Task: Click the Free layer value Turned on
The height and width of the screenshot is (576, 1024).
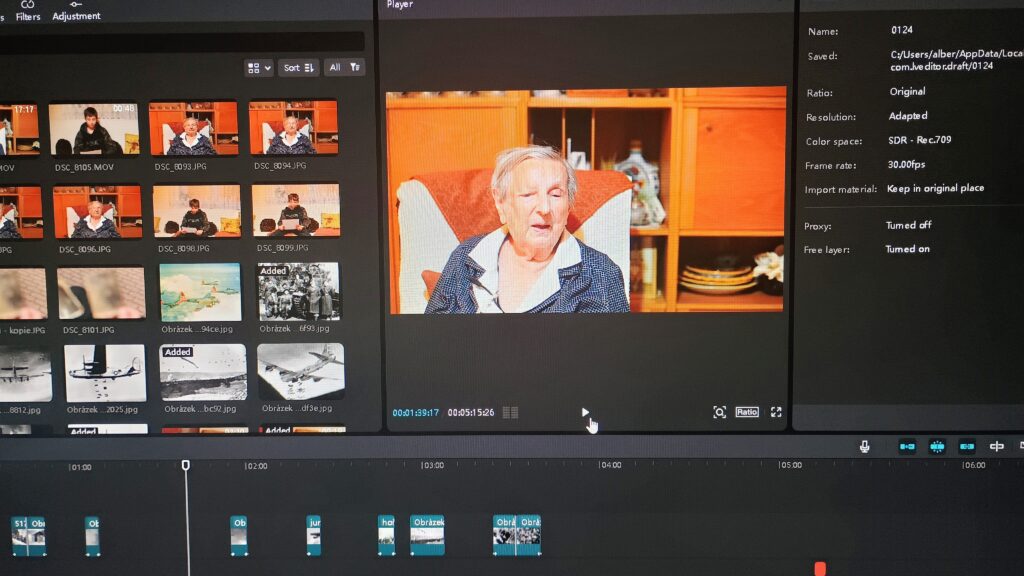Action: pyautogui.click(x=907, y=249)
